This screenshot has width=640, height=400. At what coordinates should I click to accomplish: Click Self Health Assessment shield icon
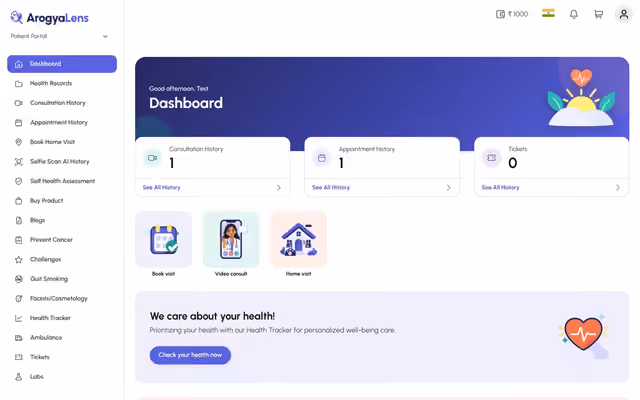(18, 181)
